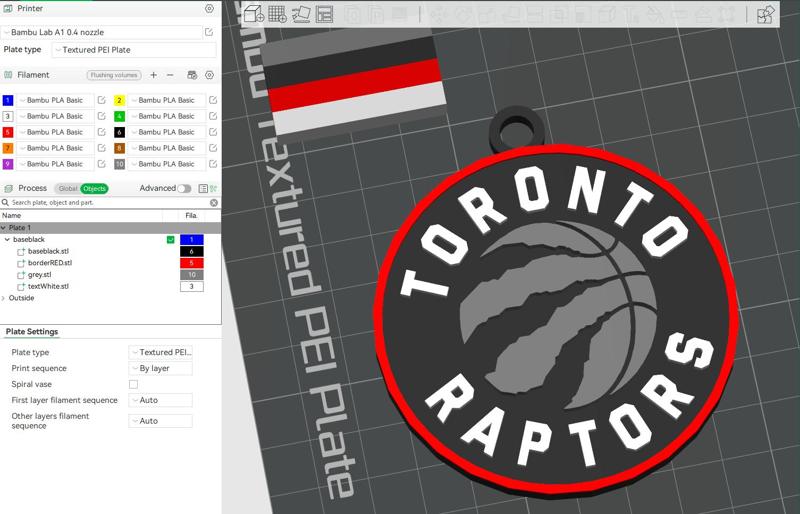Edit filament 3 preset icon
This screenshot has width=800, height=514.
click(102, 116)
